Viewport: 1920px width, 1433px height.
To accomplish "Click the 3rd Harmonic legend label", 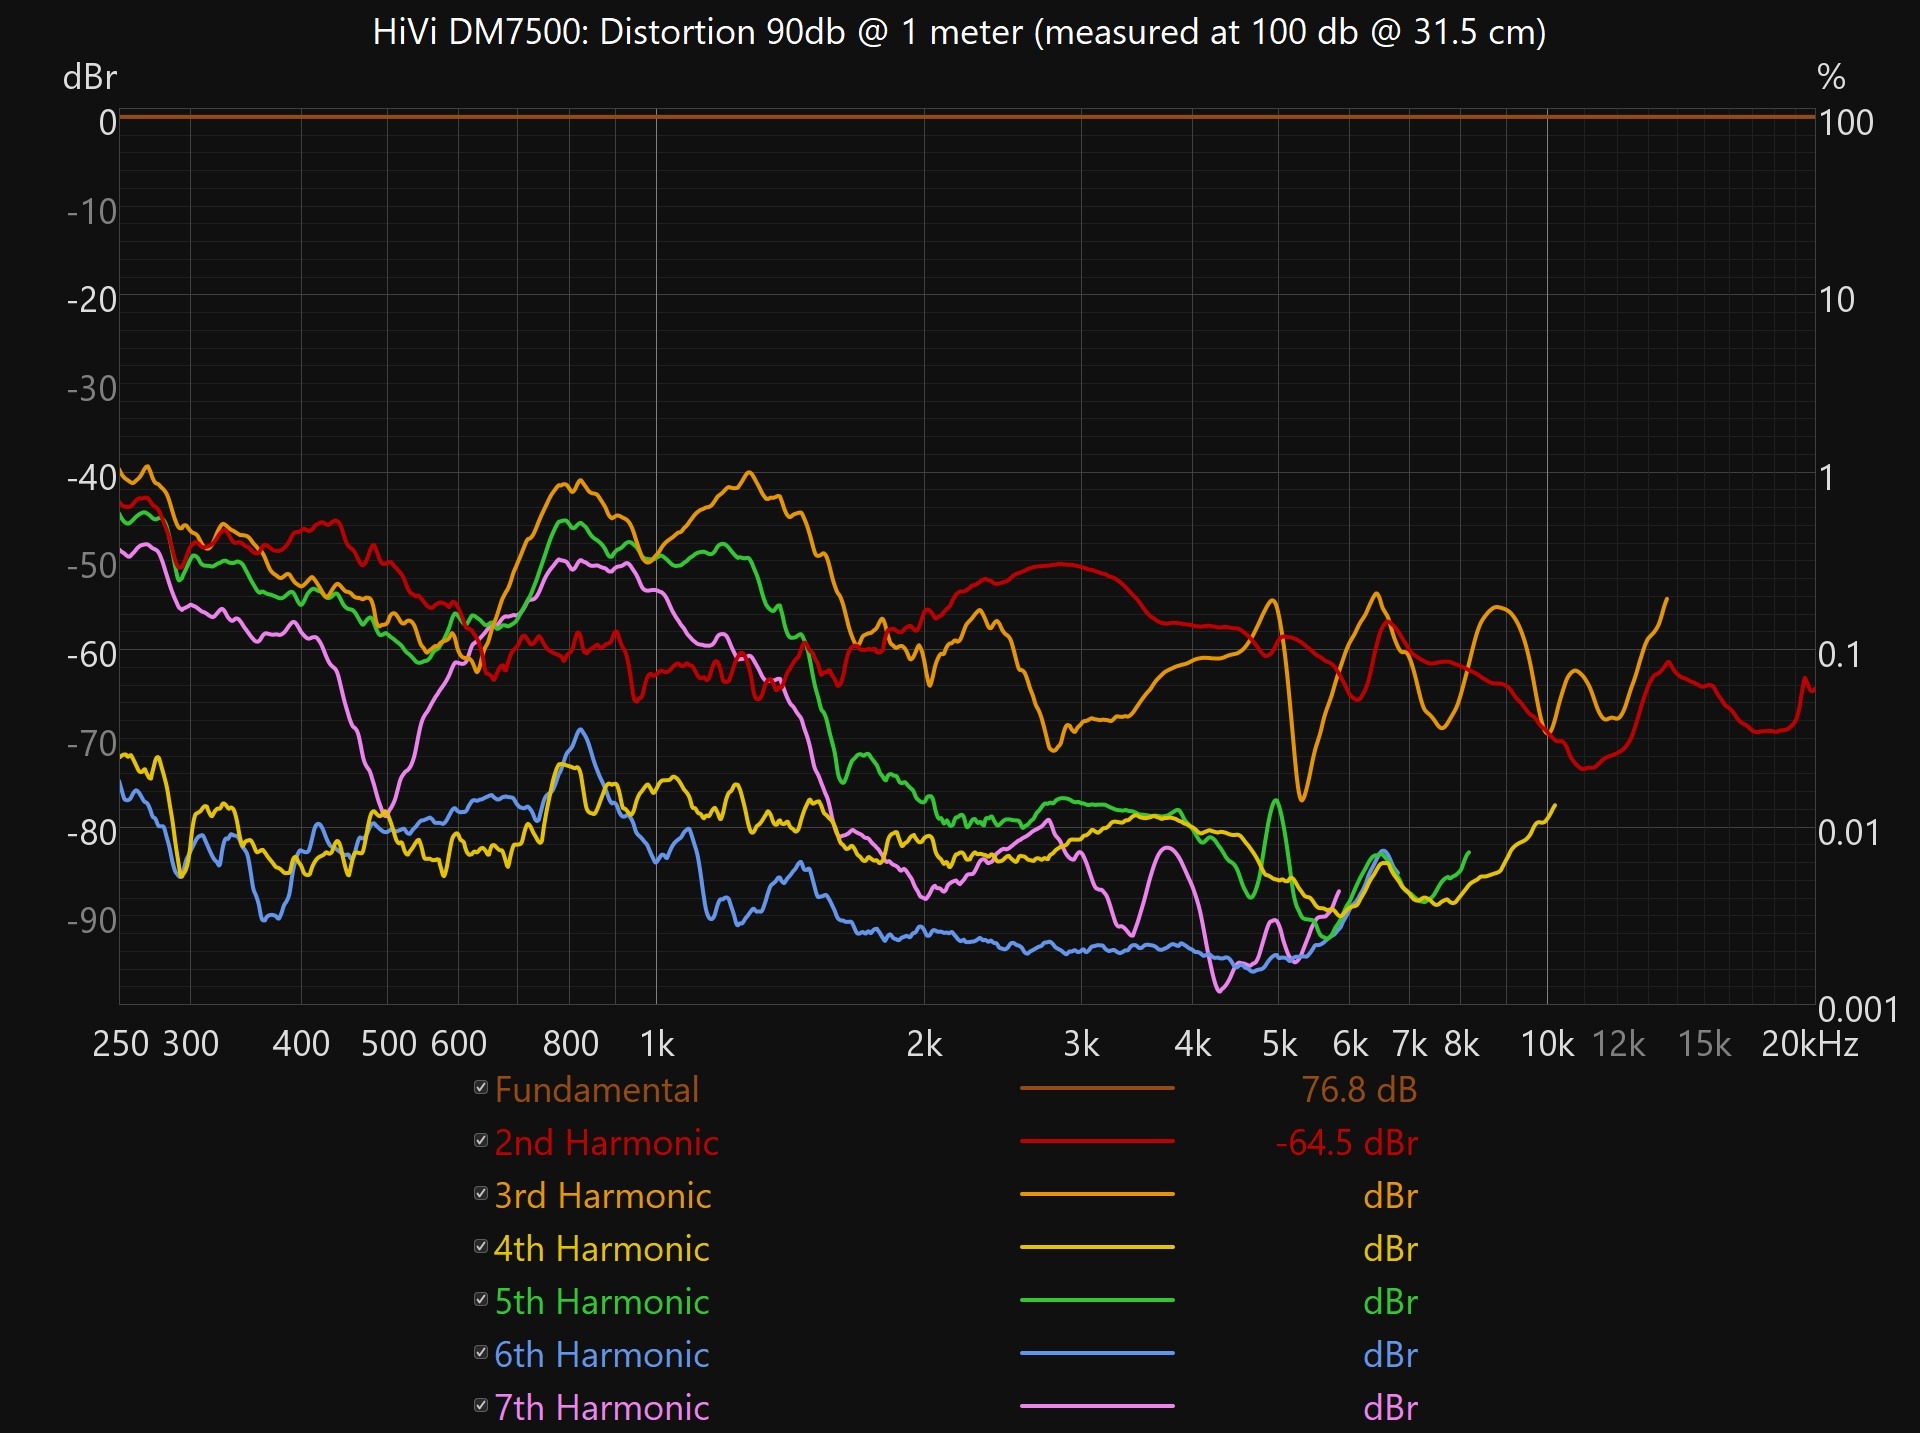I will [x=603, y=1196].
